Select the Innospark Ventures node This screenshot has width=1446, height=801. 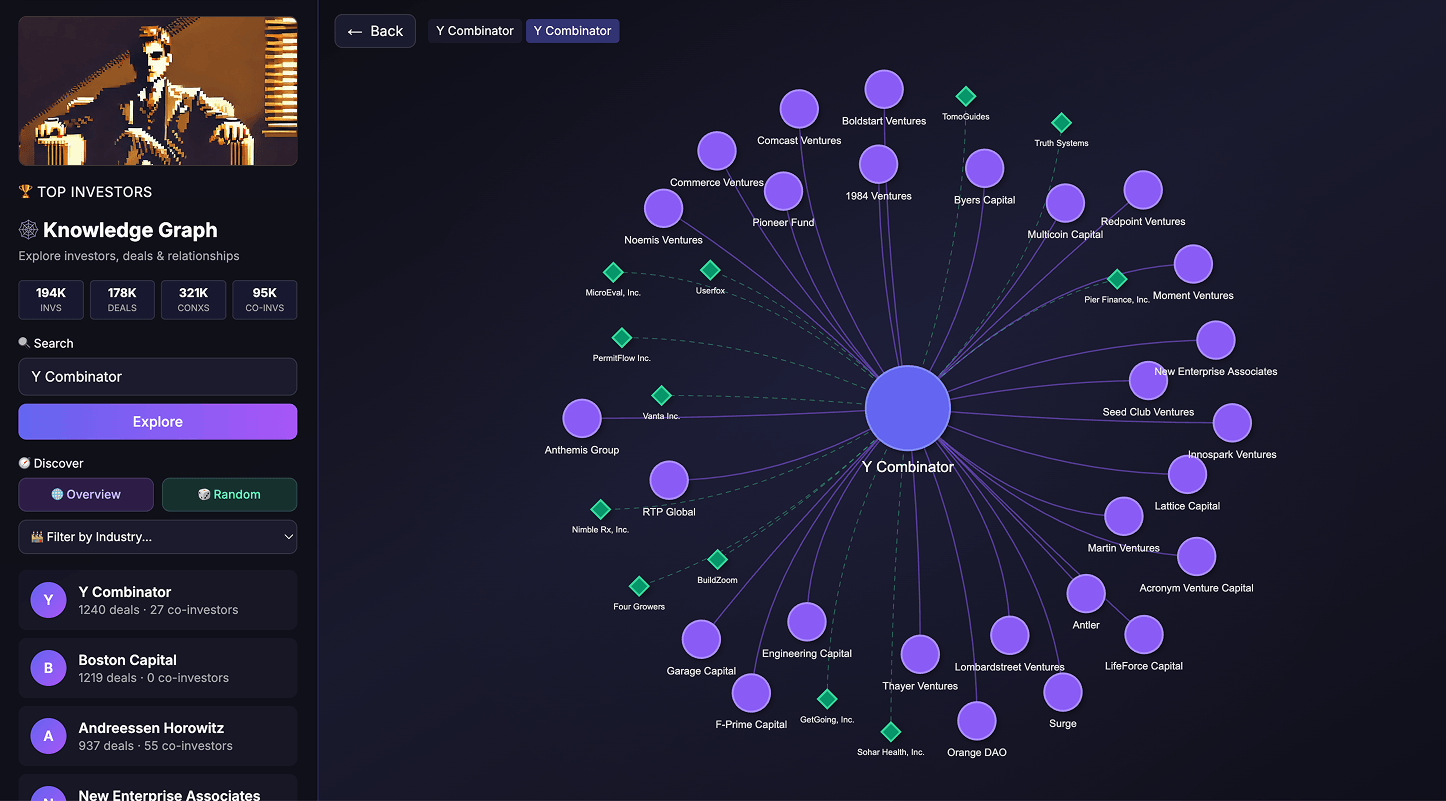[x=1232, y=423]
